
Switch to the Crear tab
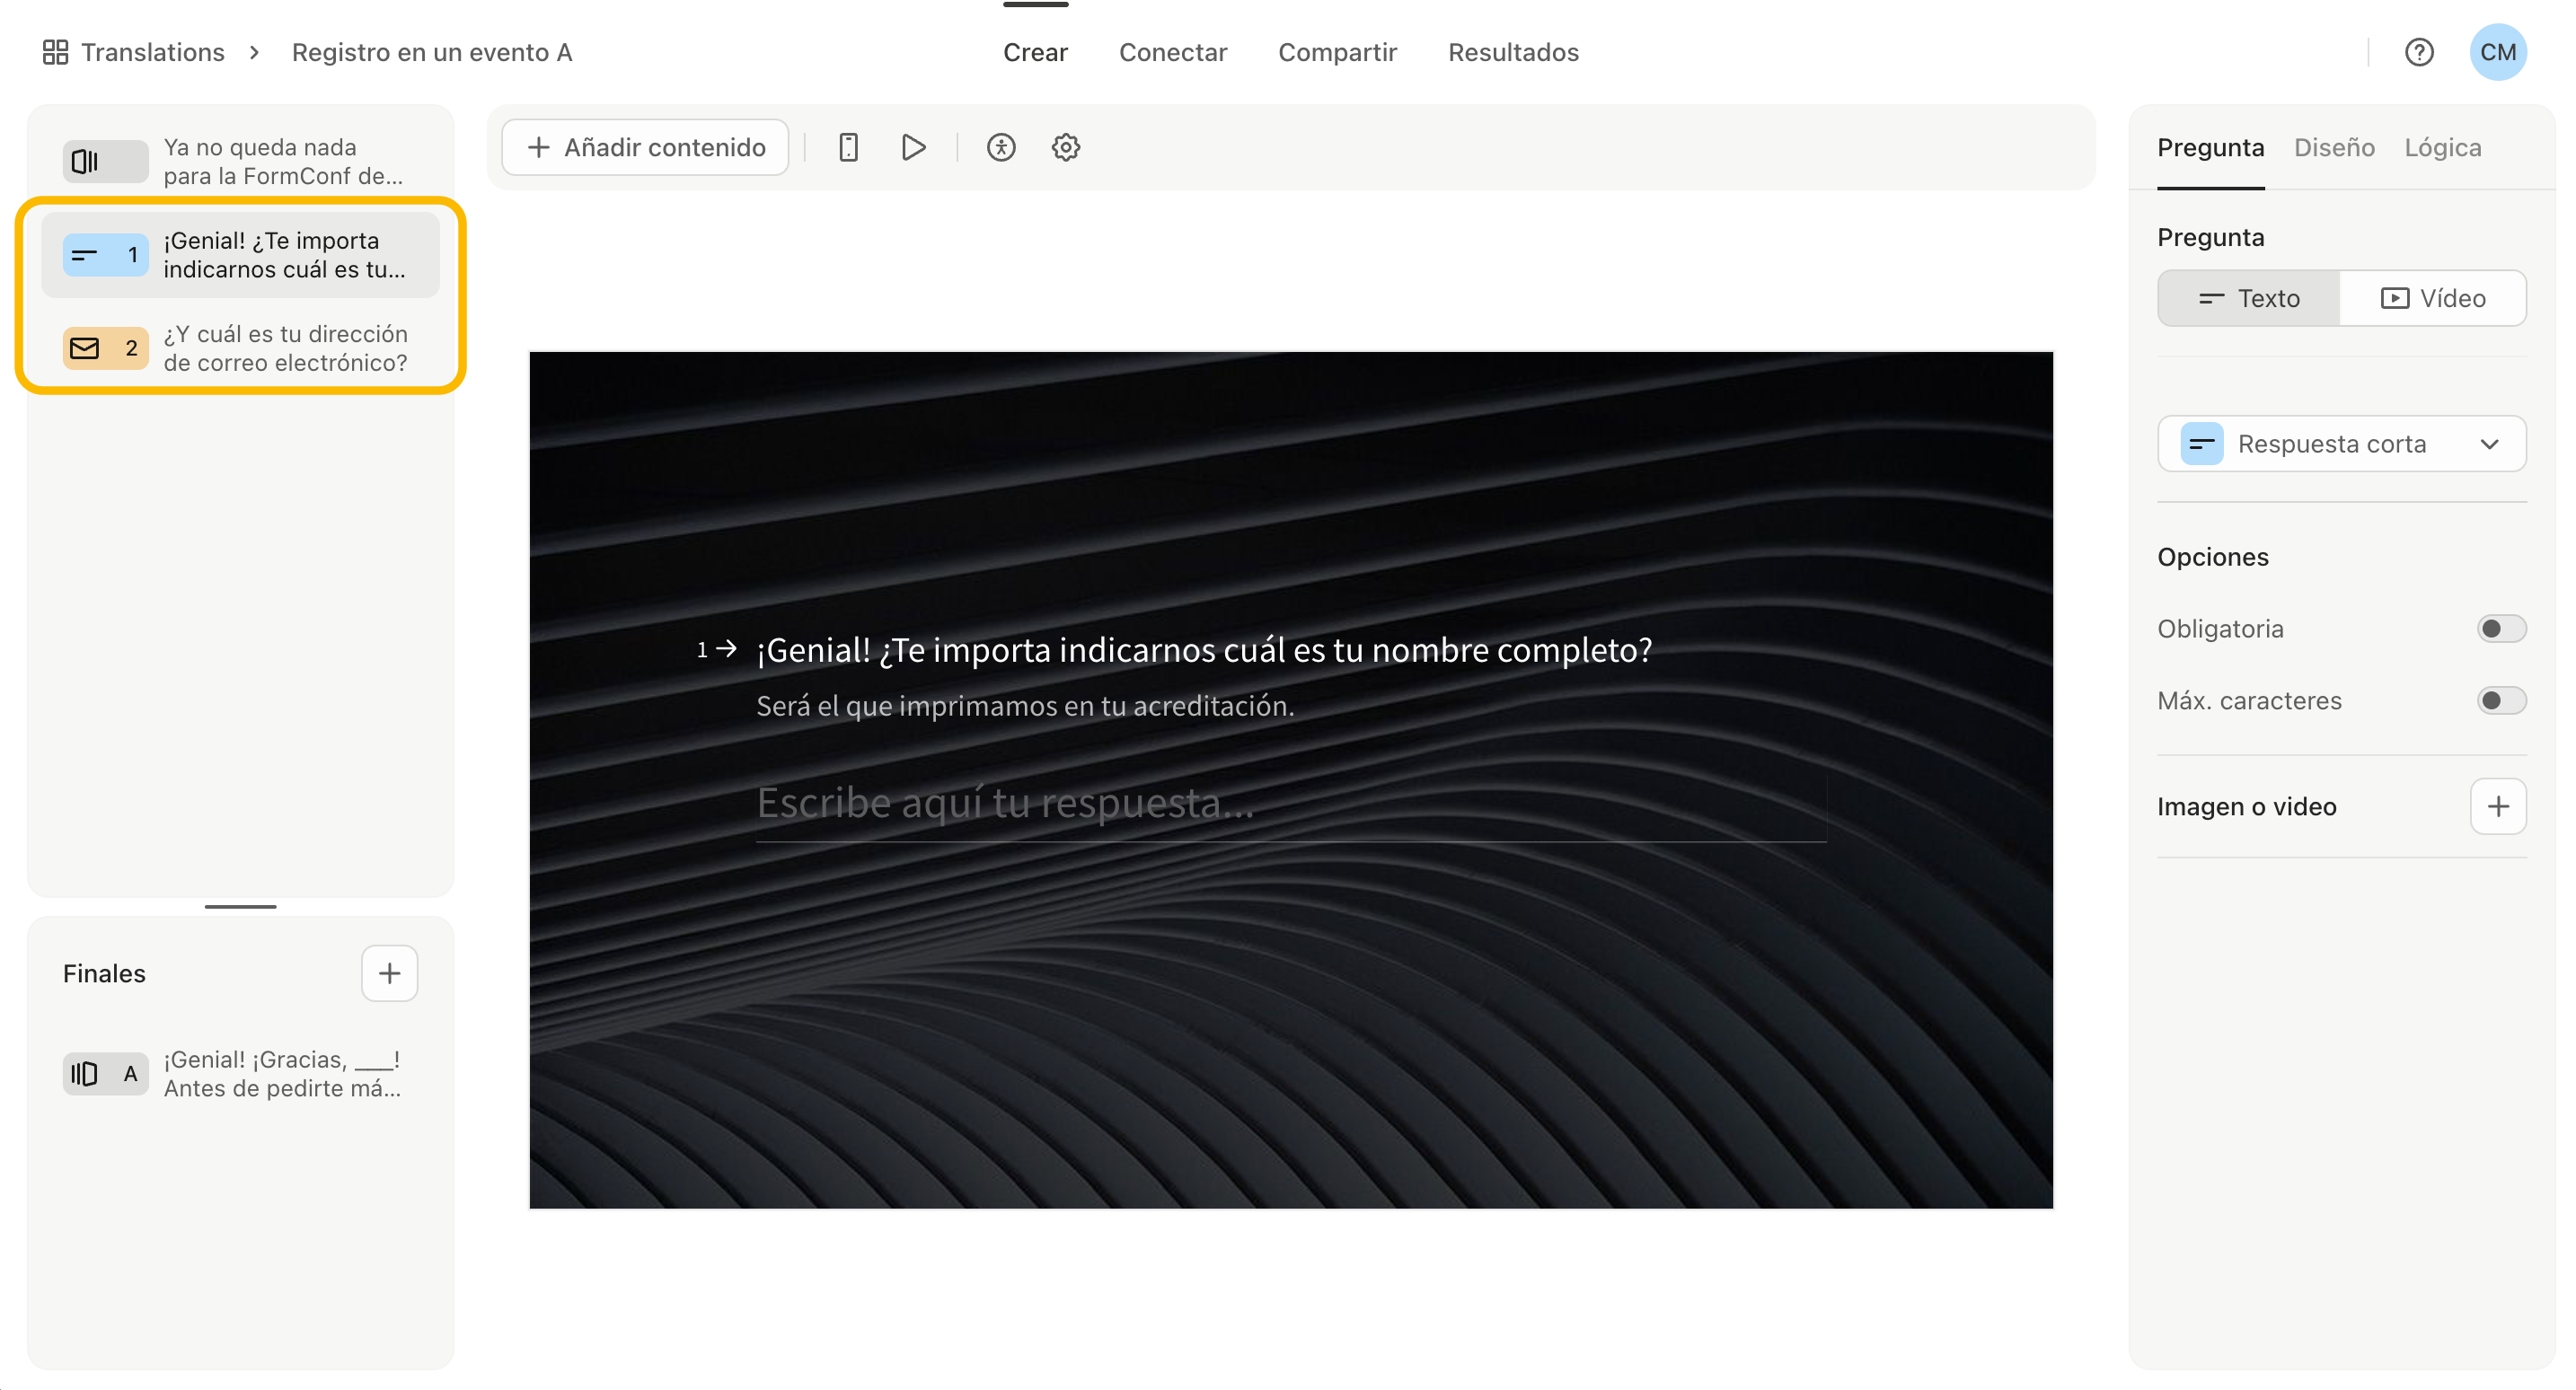tap(1035, 52)
